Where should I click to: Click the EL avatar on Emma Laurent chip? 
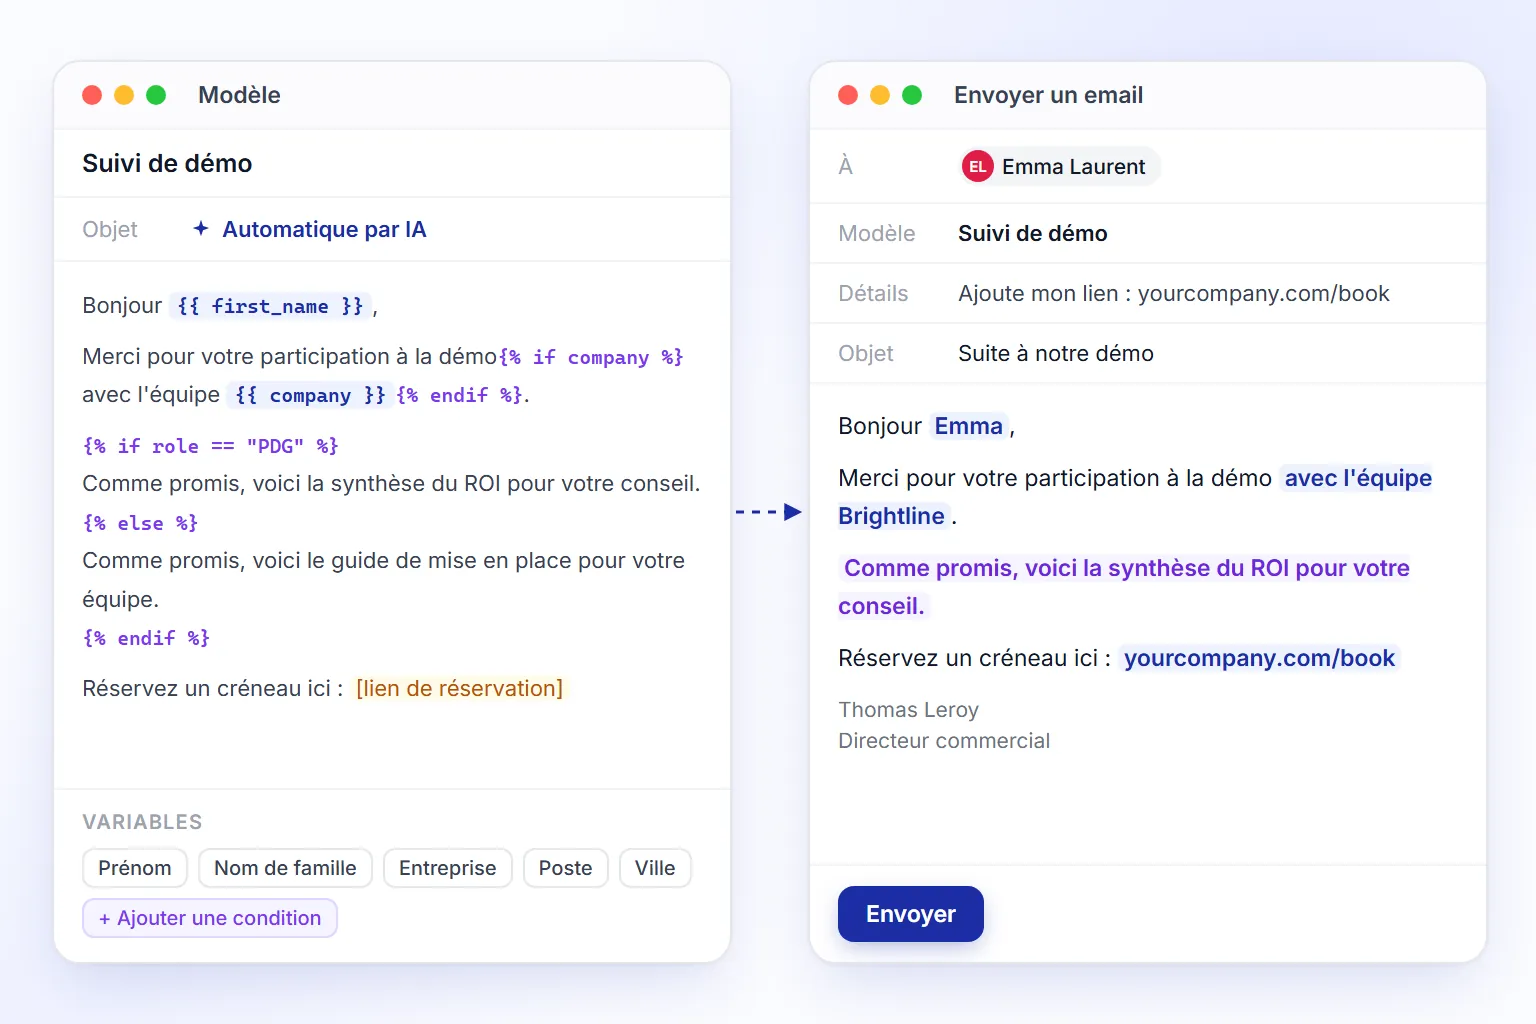point(977,167)
